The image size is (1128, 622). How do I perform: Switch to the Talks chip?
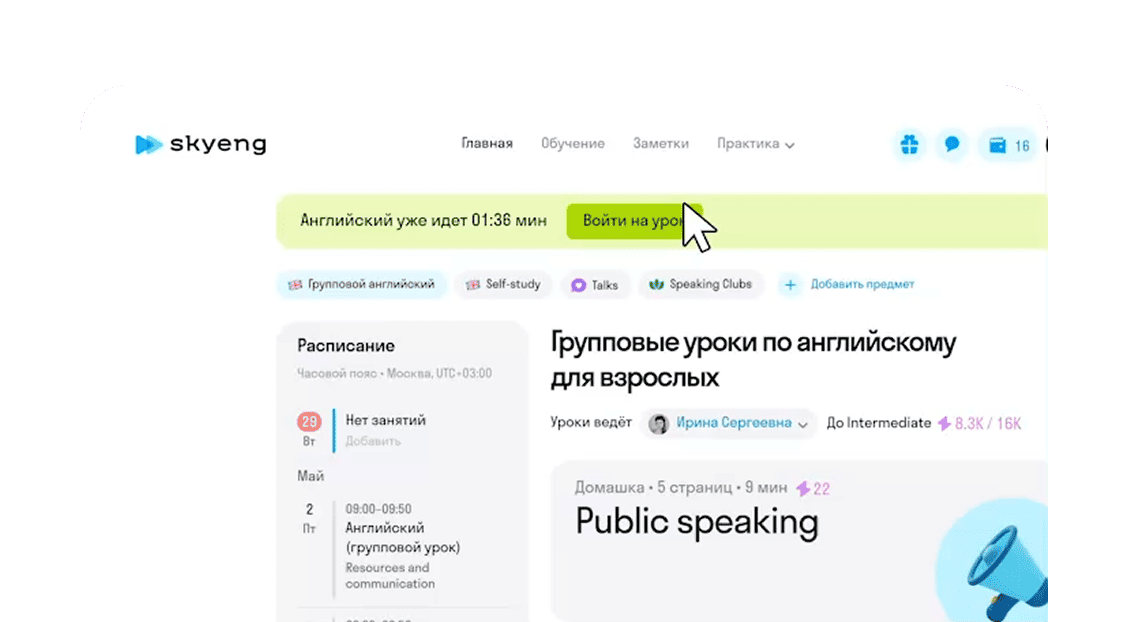coord(594,285)
